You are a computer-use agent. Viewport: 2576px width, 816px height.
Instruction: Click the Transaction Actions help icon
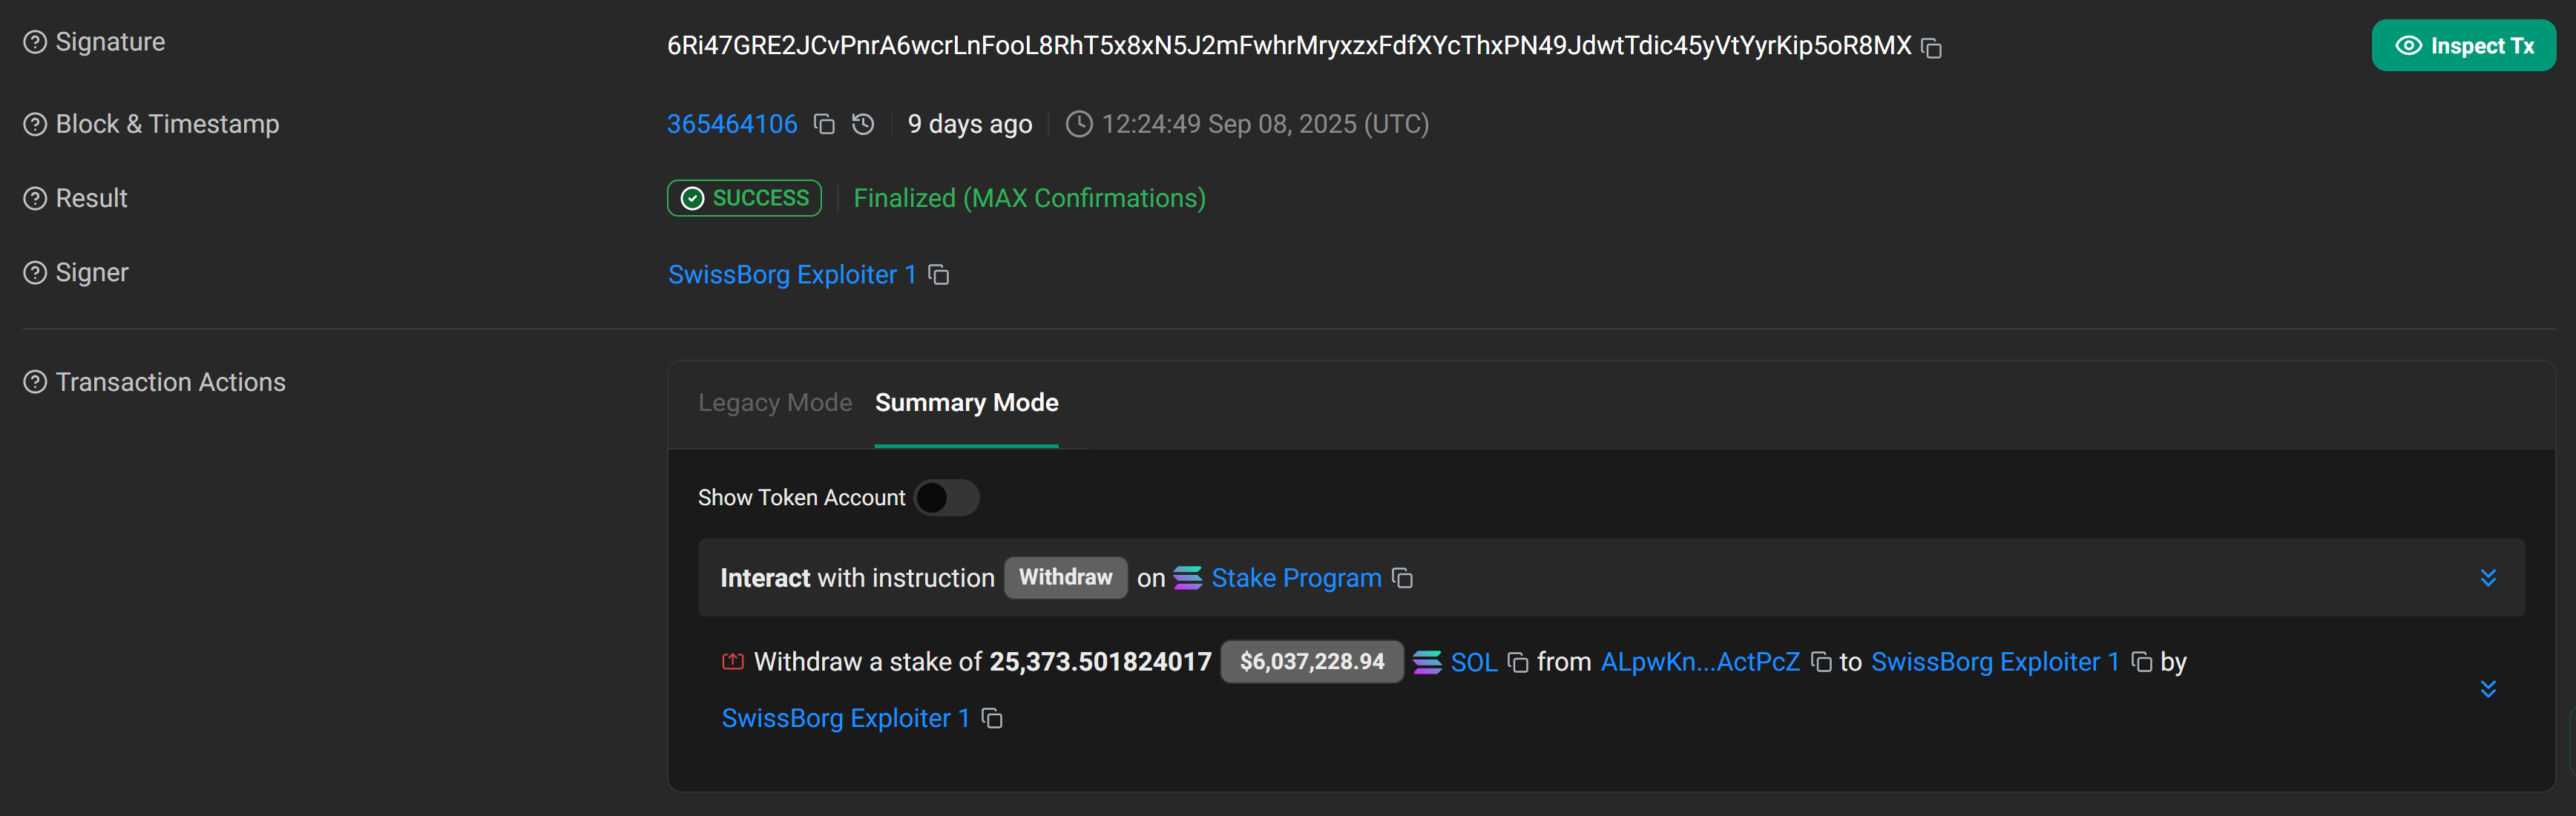coord(35,382)
